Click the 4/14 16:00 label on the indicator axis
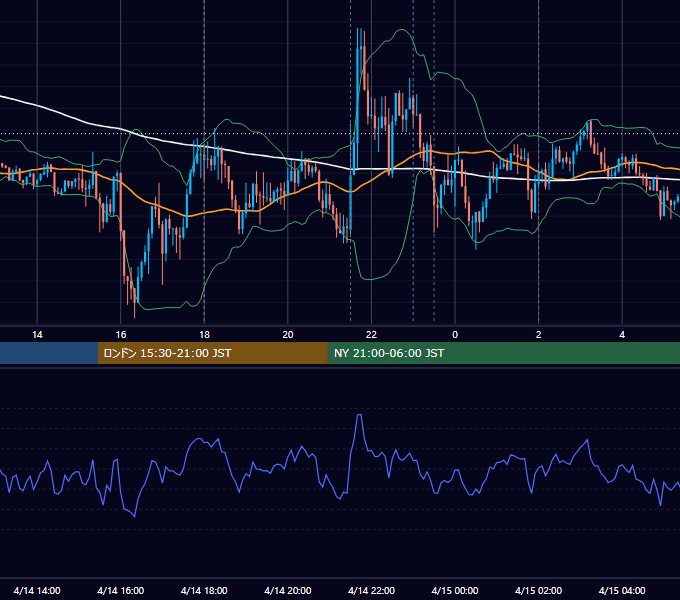 [x=121, y=590]
